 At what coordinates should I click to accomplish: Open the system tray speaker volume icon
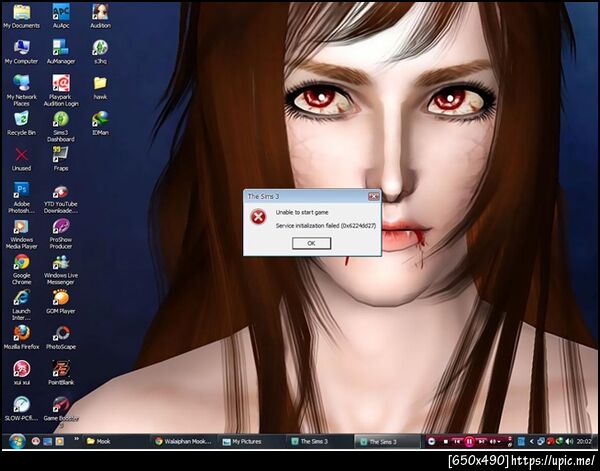(x=569, y=442)
